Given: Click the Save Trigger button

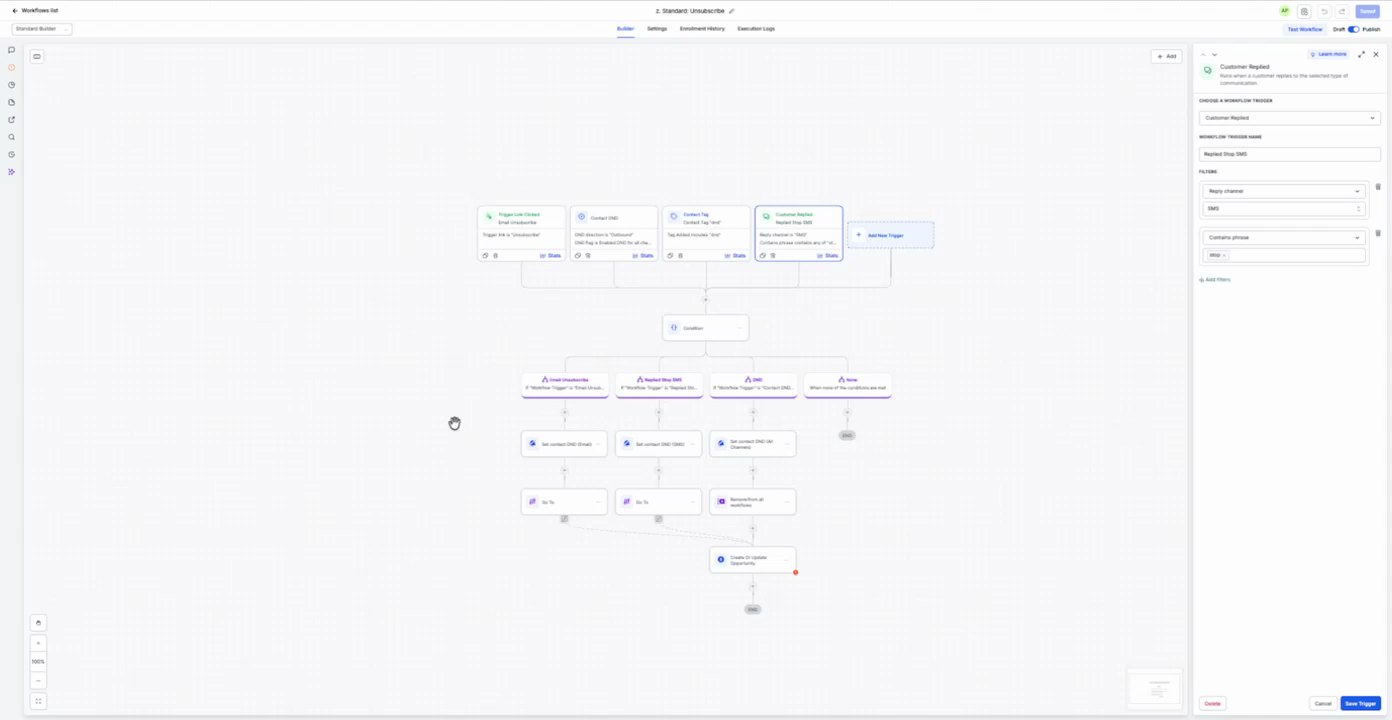Looking at the screenshot, I should tap(1360, 703).
